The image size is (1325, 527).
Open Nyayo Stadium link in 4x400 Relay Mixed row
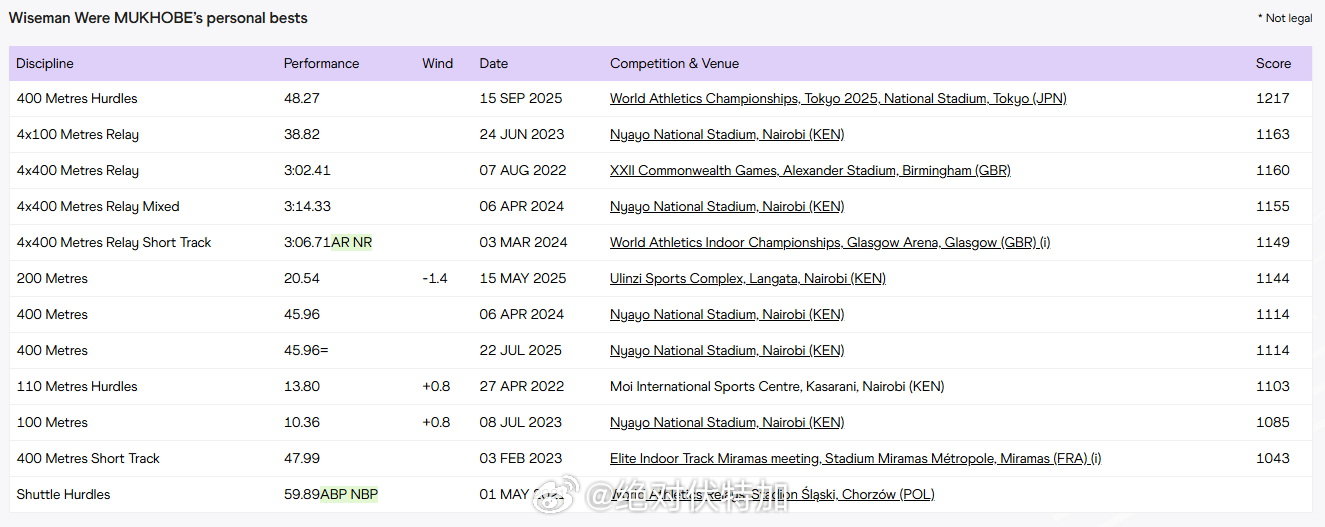click(x=727, y=206)
